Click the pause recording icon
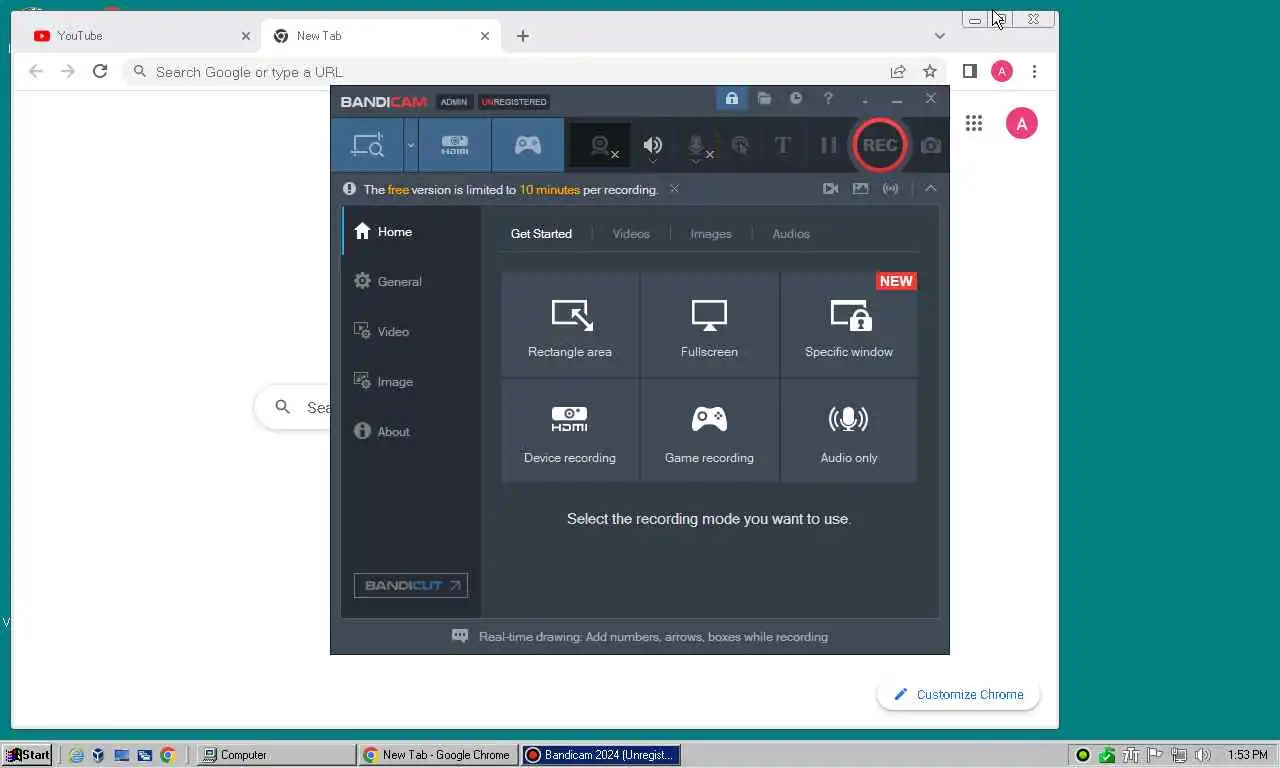This screenshot has width=1280, height=768. [828, 145]
